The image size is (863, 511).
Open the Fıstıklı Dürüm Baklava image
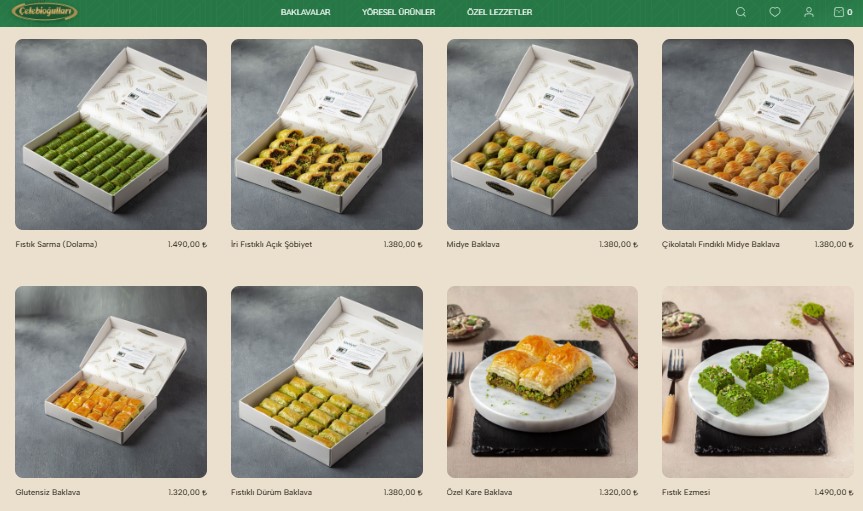click(x=327, y=382)
